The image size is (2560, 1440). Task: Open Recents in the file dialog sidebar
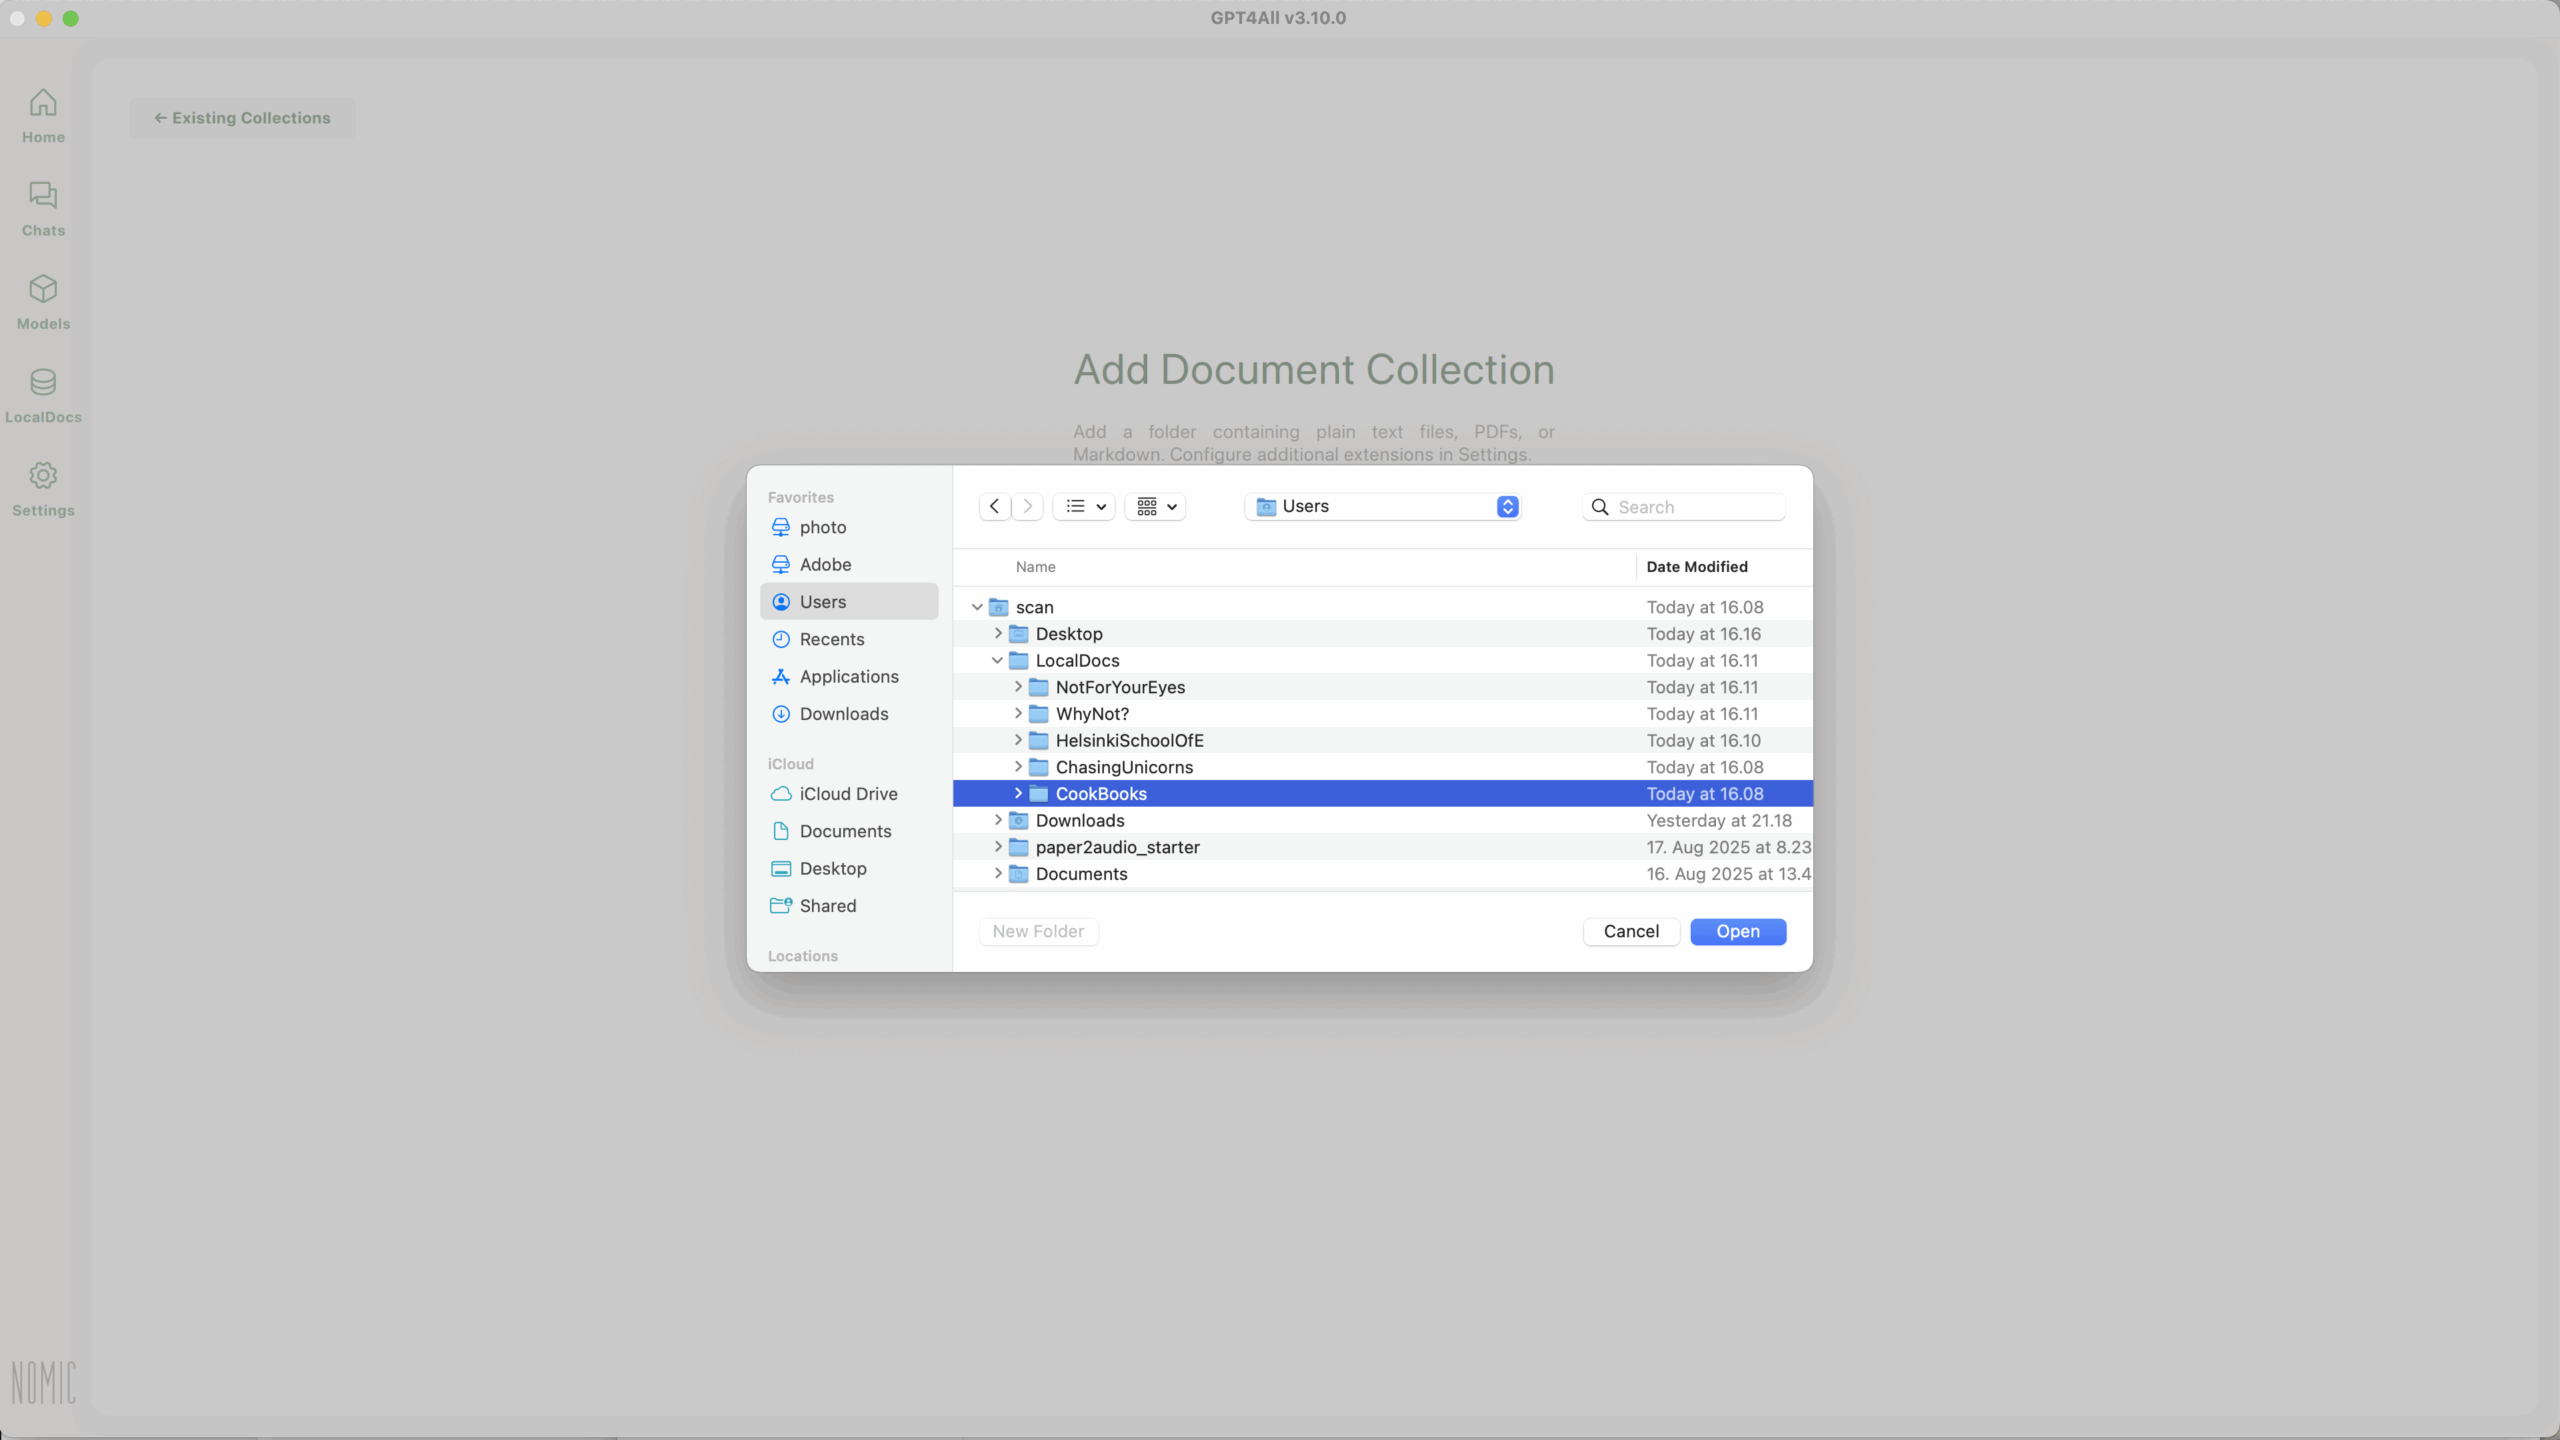point(849,639)
